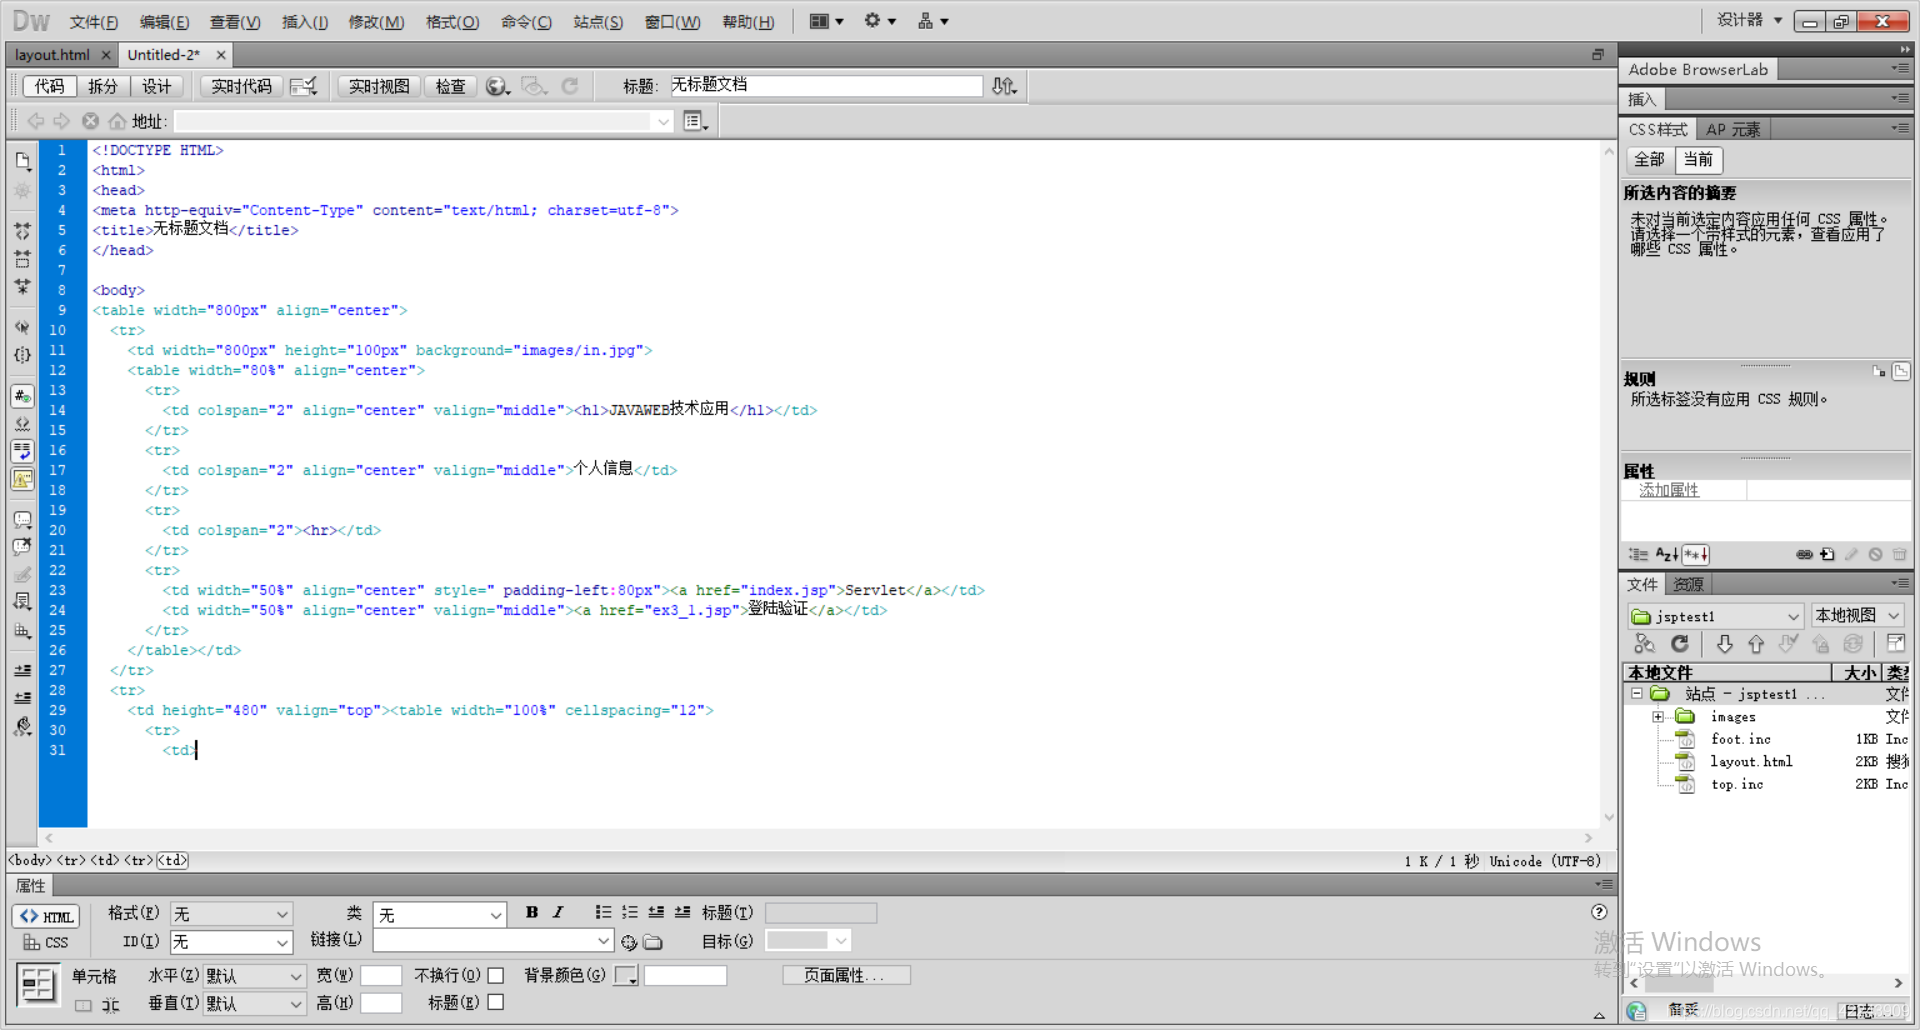Viewport: 1920px width, 1030px height.
Task: Click the home icon in address bar
Action: [x=117, y=121]
